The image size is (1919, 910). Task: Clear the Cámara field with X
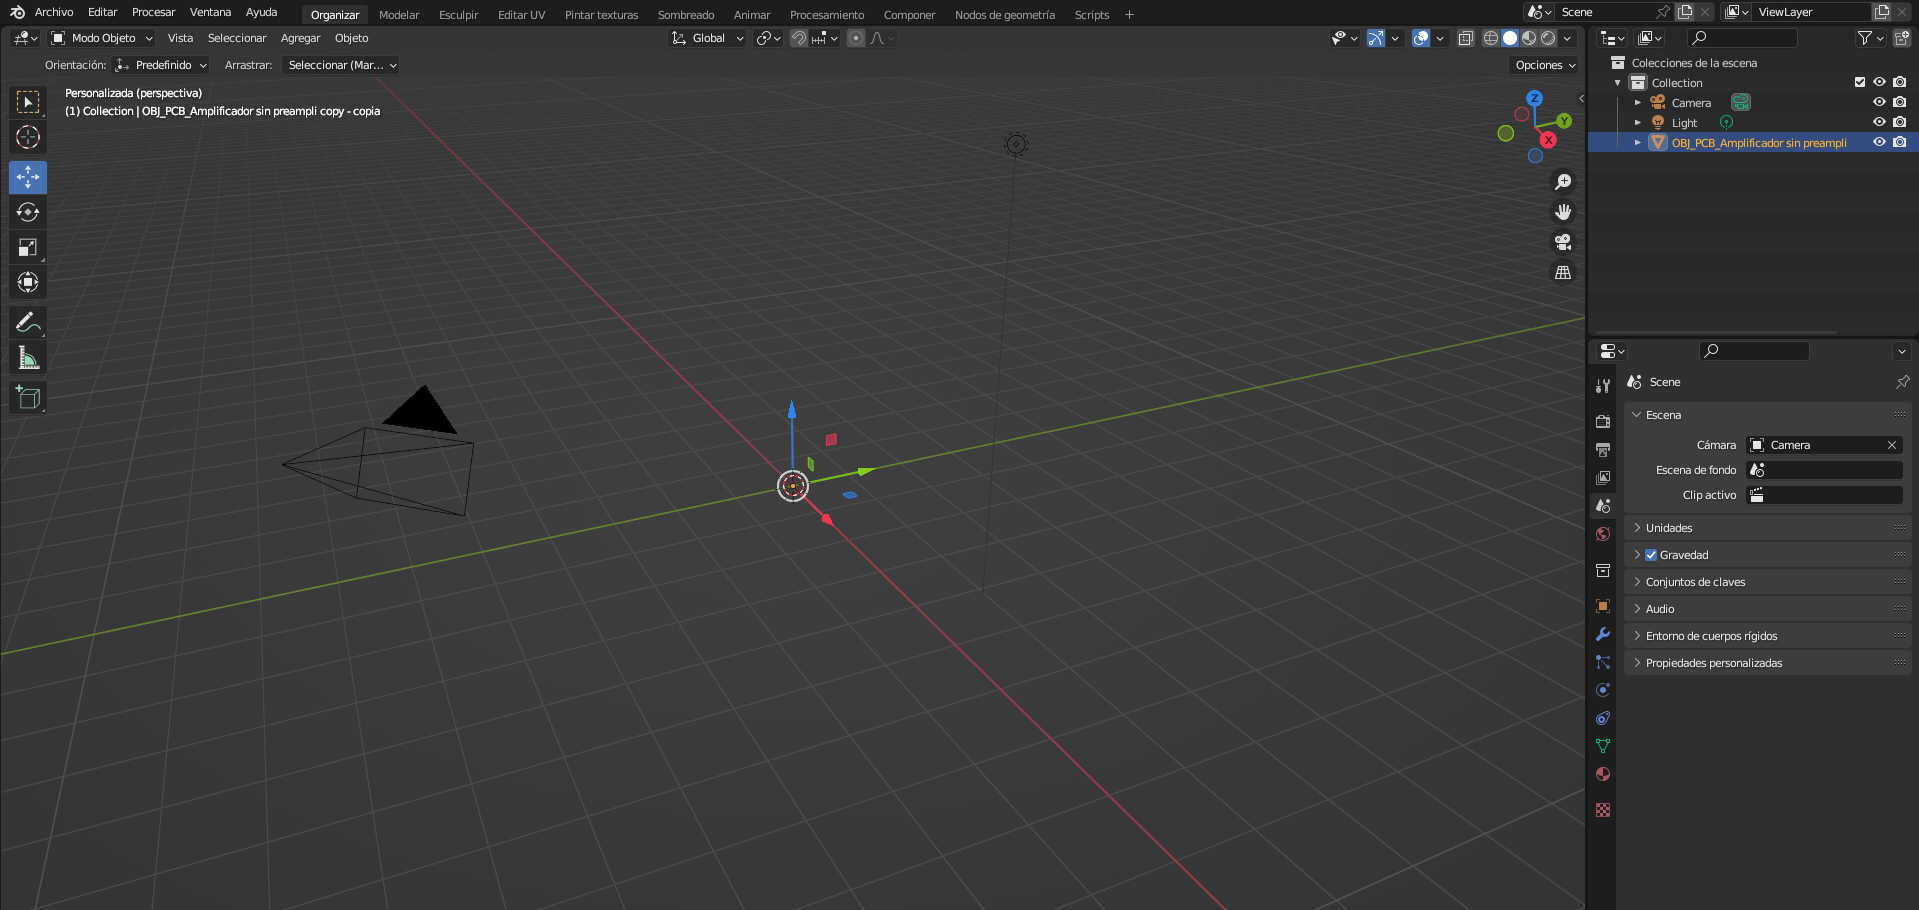(1892, 445)
